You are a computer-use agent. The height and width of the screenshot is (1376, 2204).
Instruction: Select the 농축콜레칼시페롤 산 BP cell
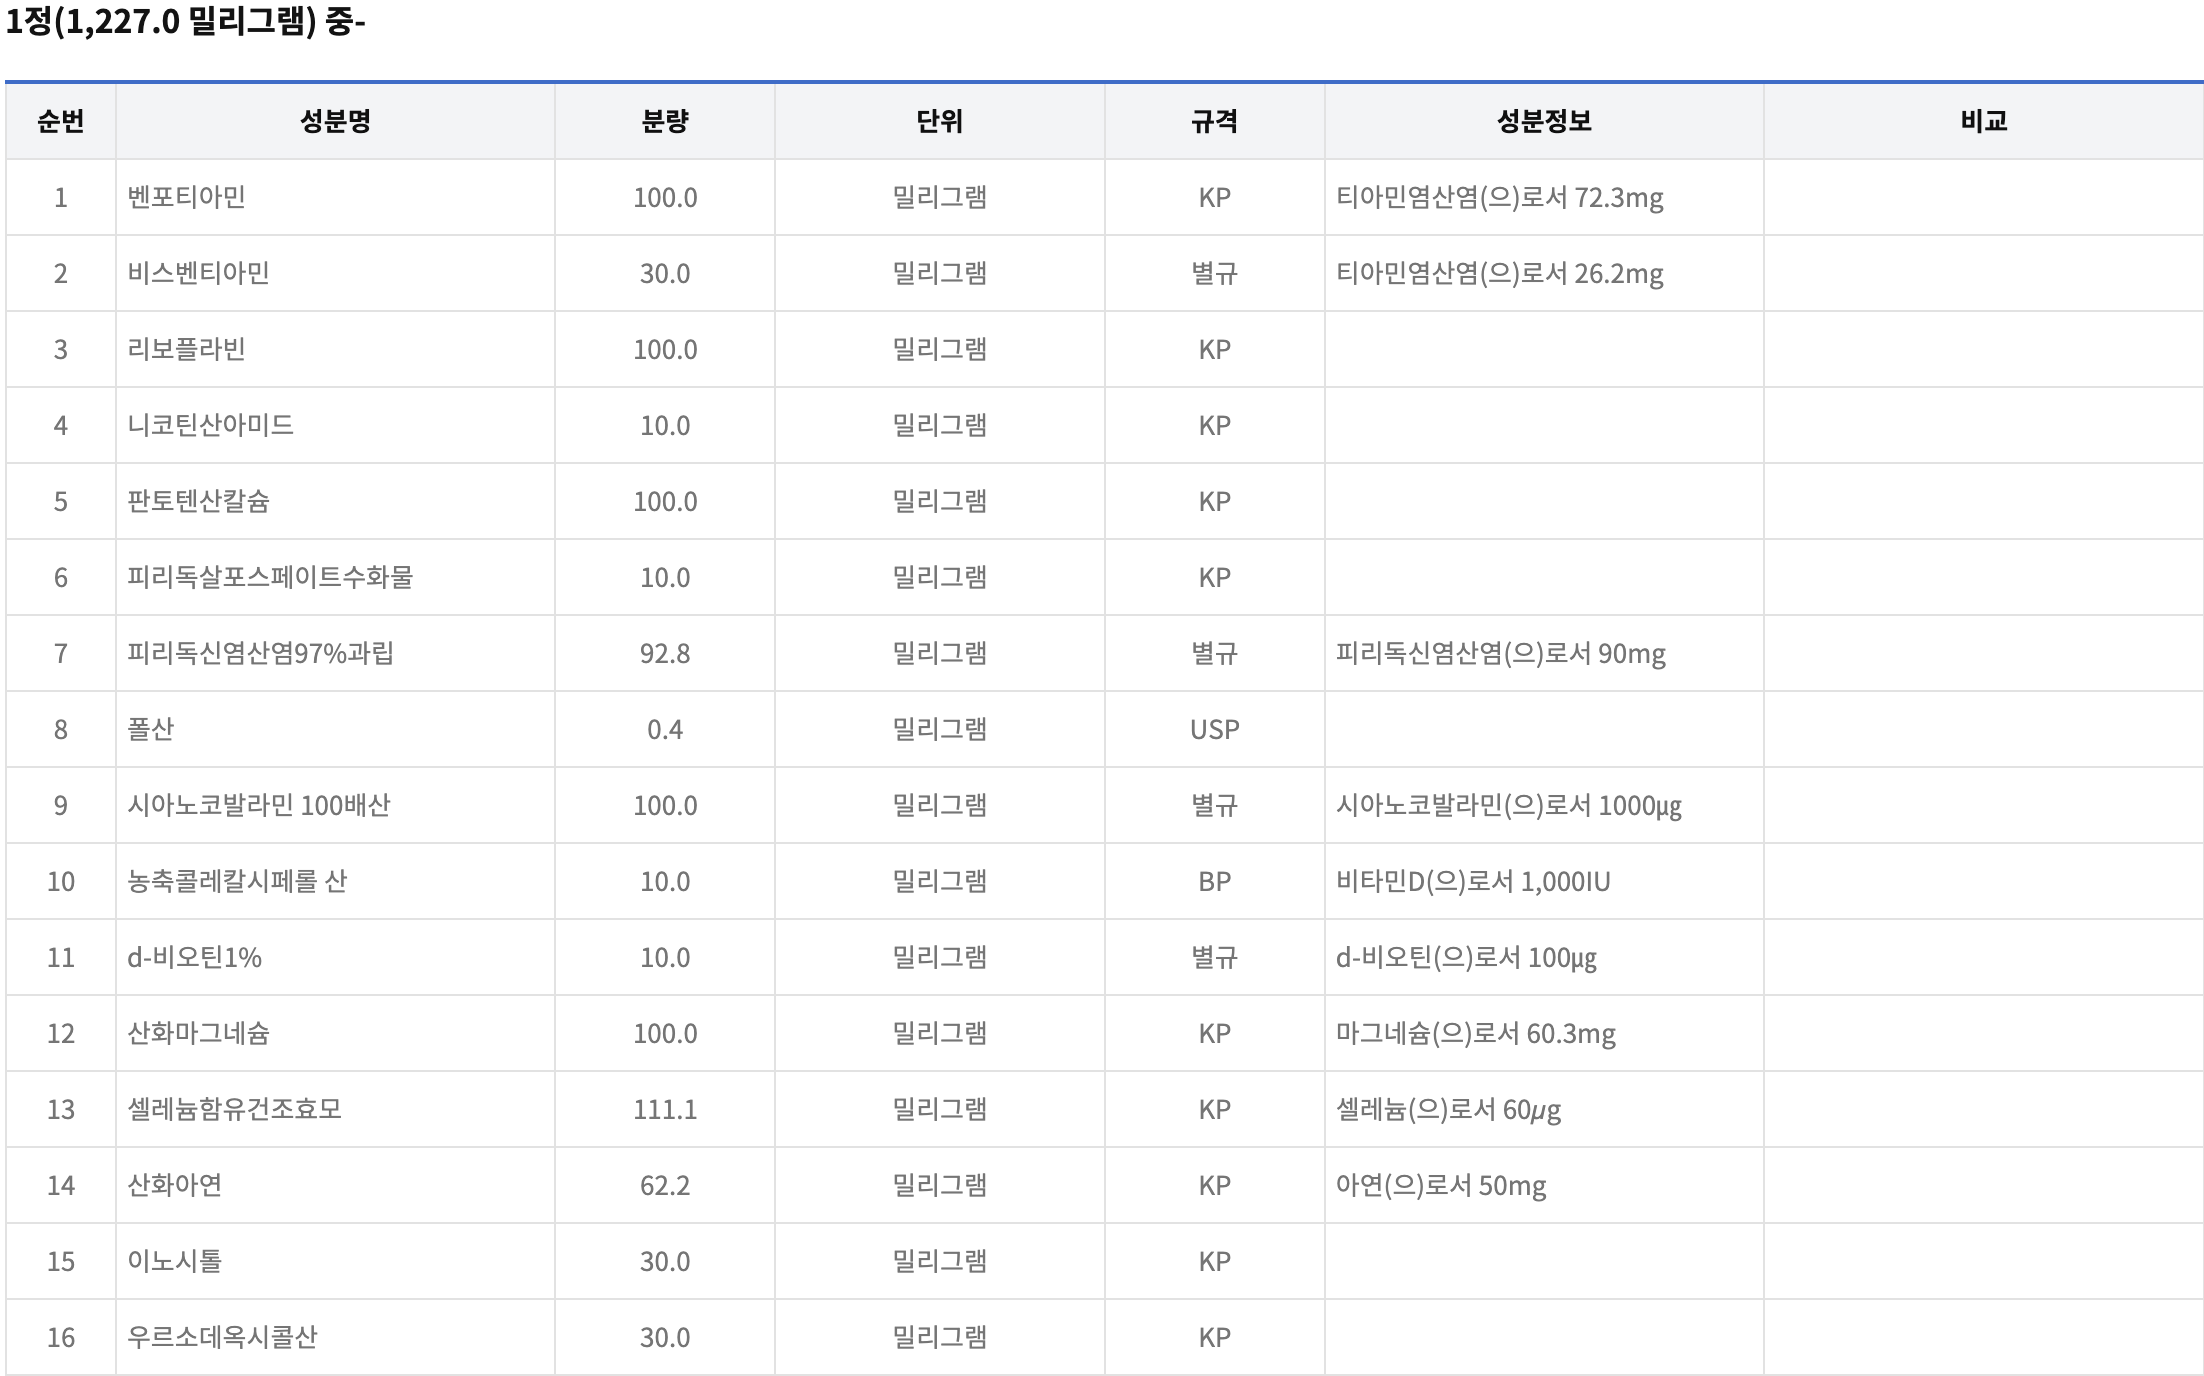(1213, 881)
